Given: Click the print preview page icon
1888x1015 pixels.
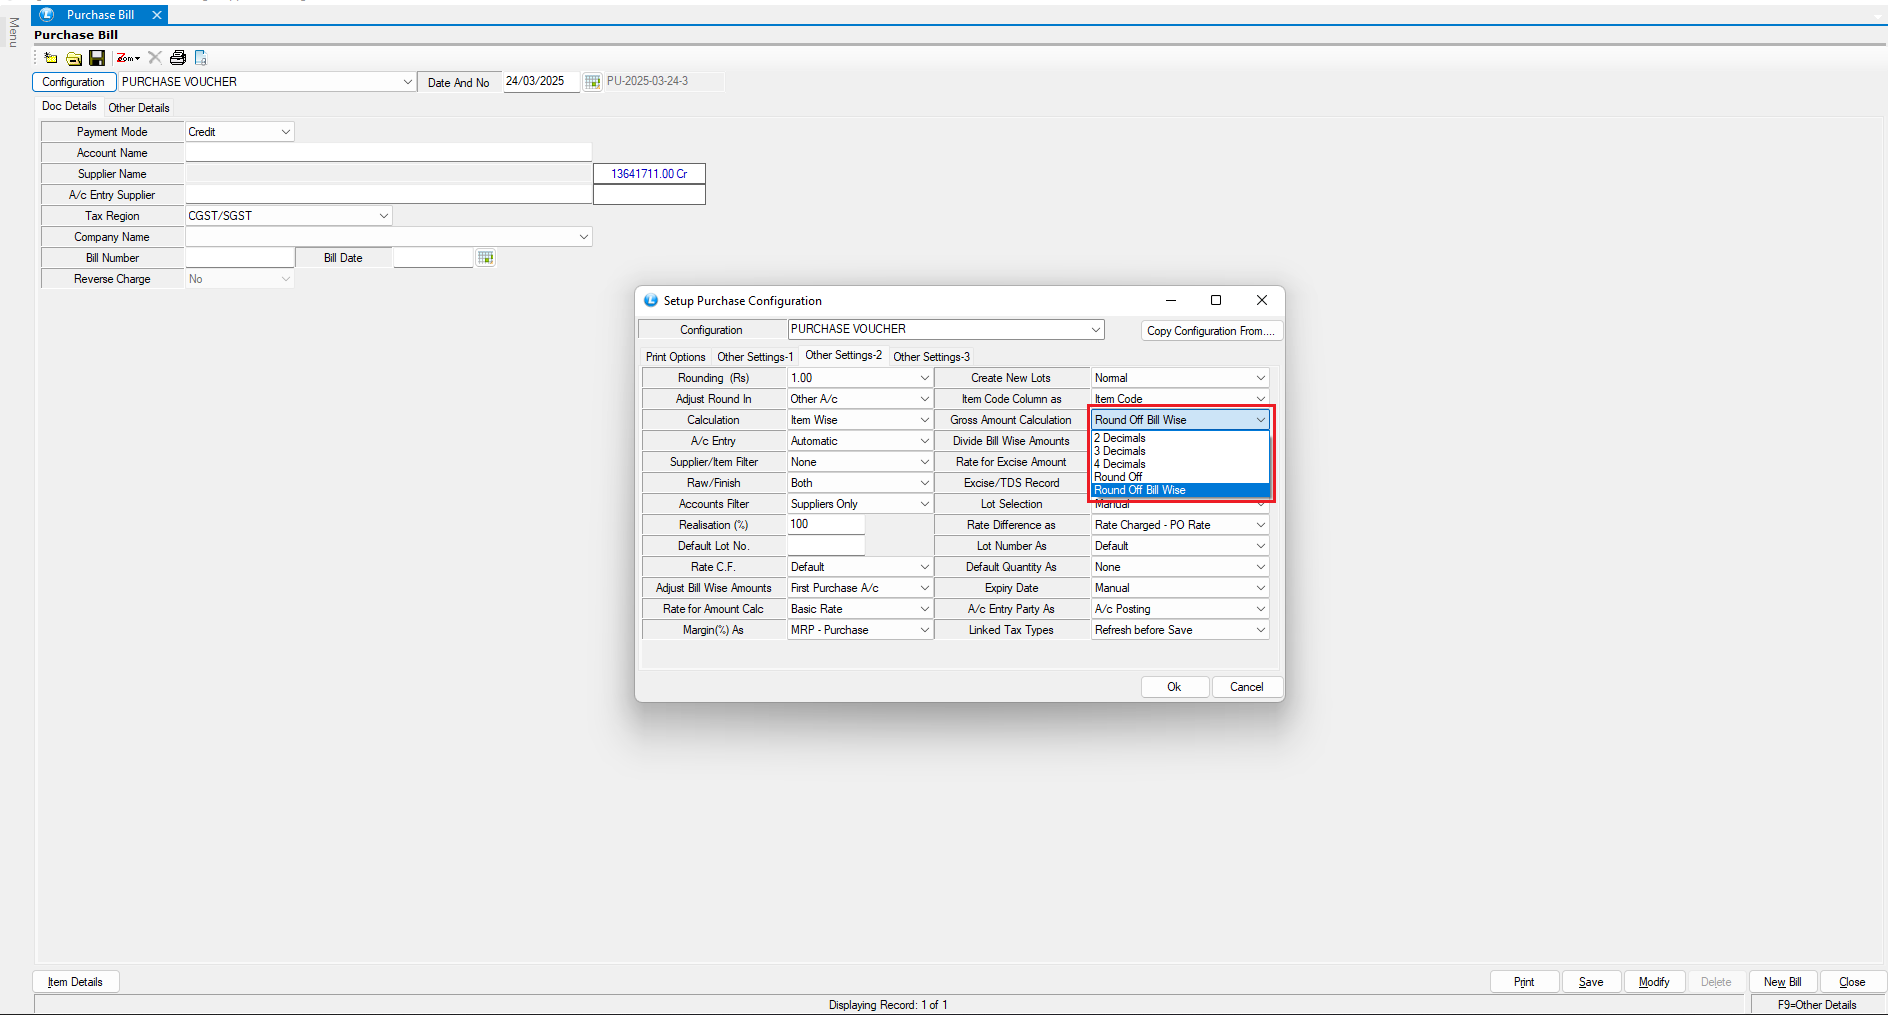Looking at the screenshot, I should 201,58.
